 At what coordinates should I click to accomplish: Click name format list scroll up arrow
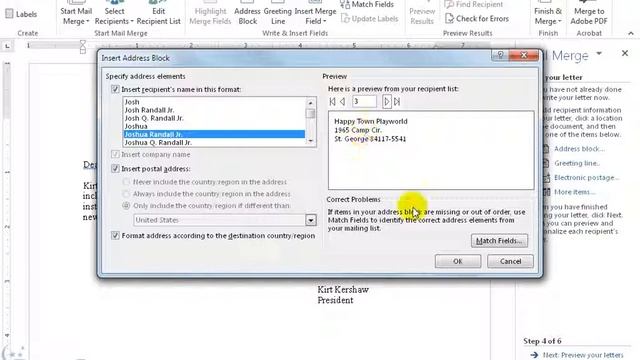311,103
